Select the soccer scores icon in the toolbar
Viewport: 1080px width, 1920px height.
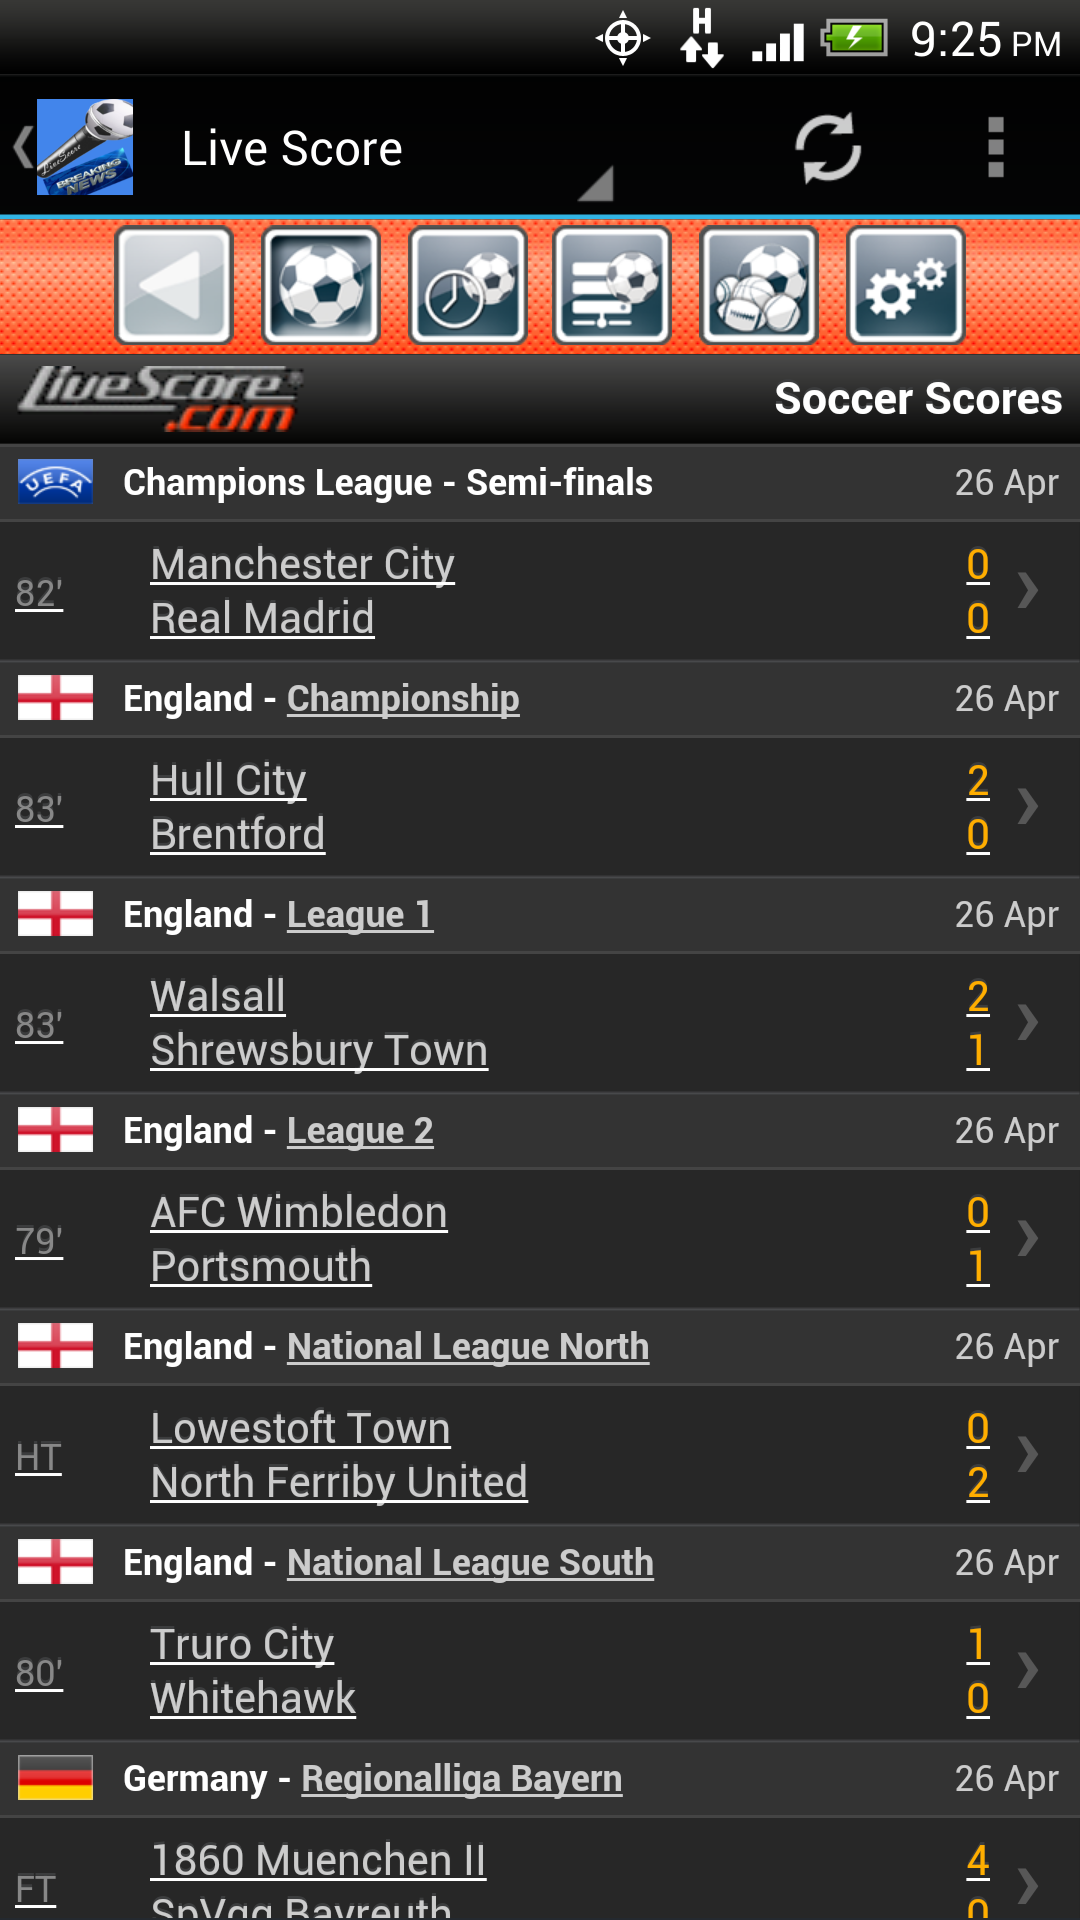point(321,285)
